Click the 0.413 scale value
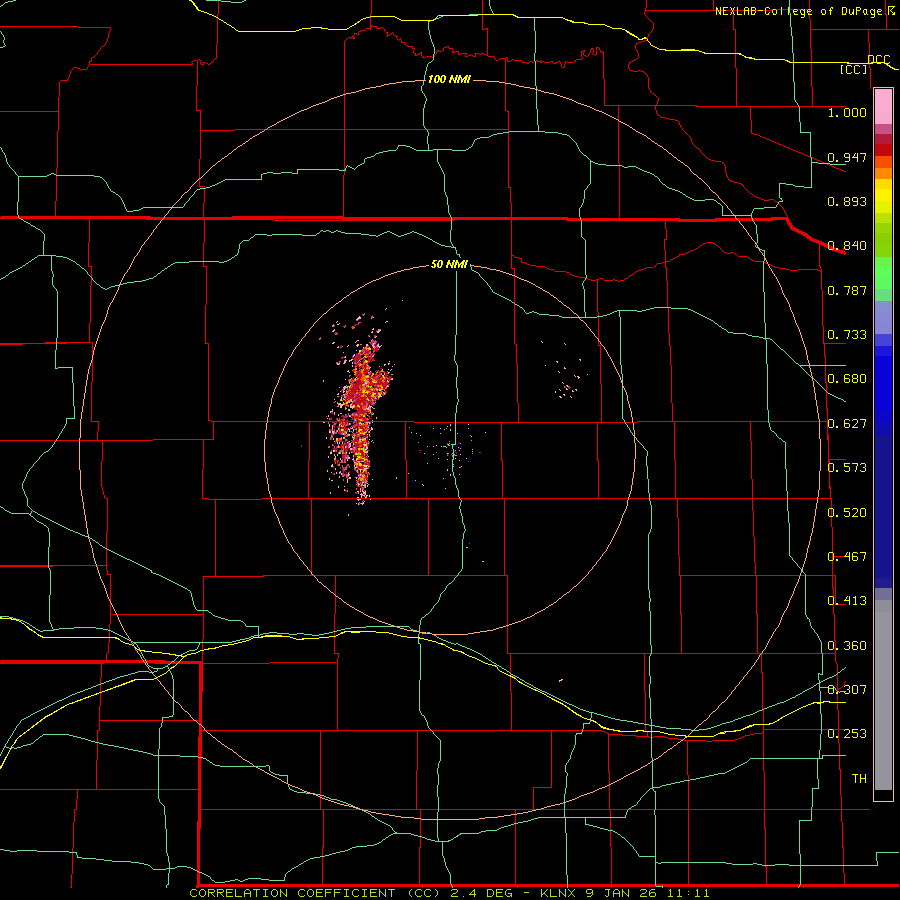This screenshot has height=900, width=900. pyautogui.click(x=847, y=601)
